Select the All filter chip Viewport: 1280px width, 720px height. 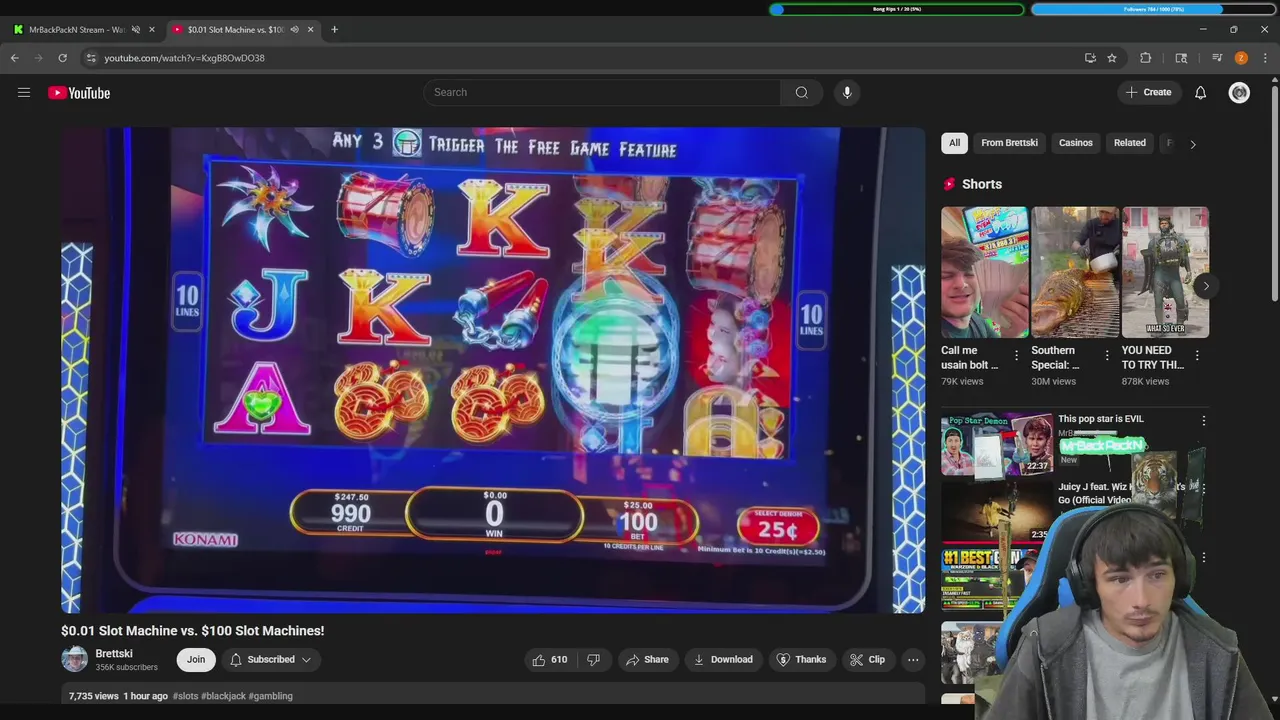(x=954, y=143)
